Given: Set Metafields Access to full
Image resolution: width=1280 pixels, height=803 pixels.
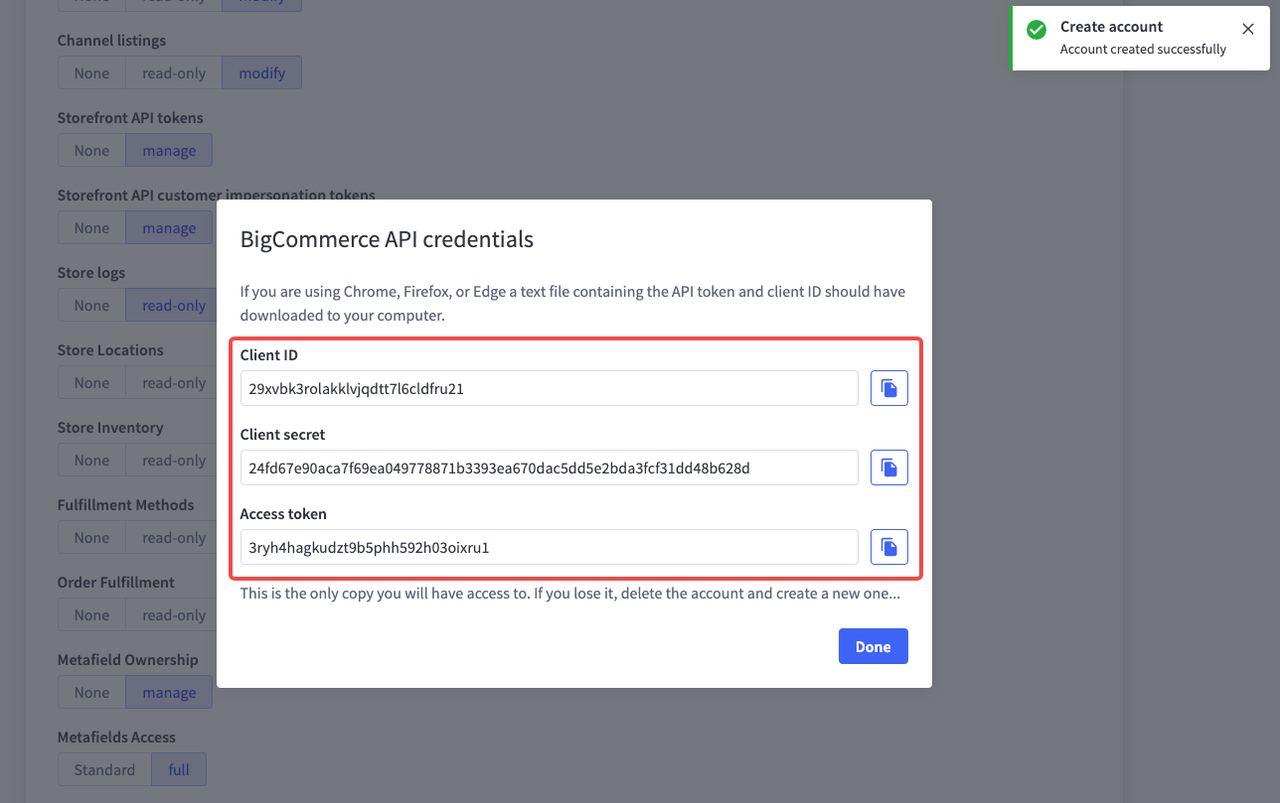Looking at the screenshot, I should (179, 769).
